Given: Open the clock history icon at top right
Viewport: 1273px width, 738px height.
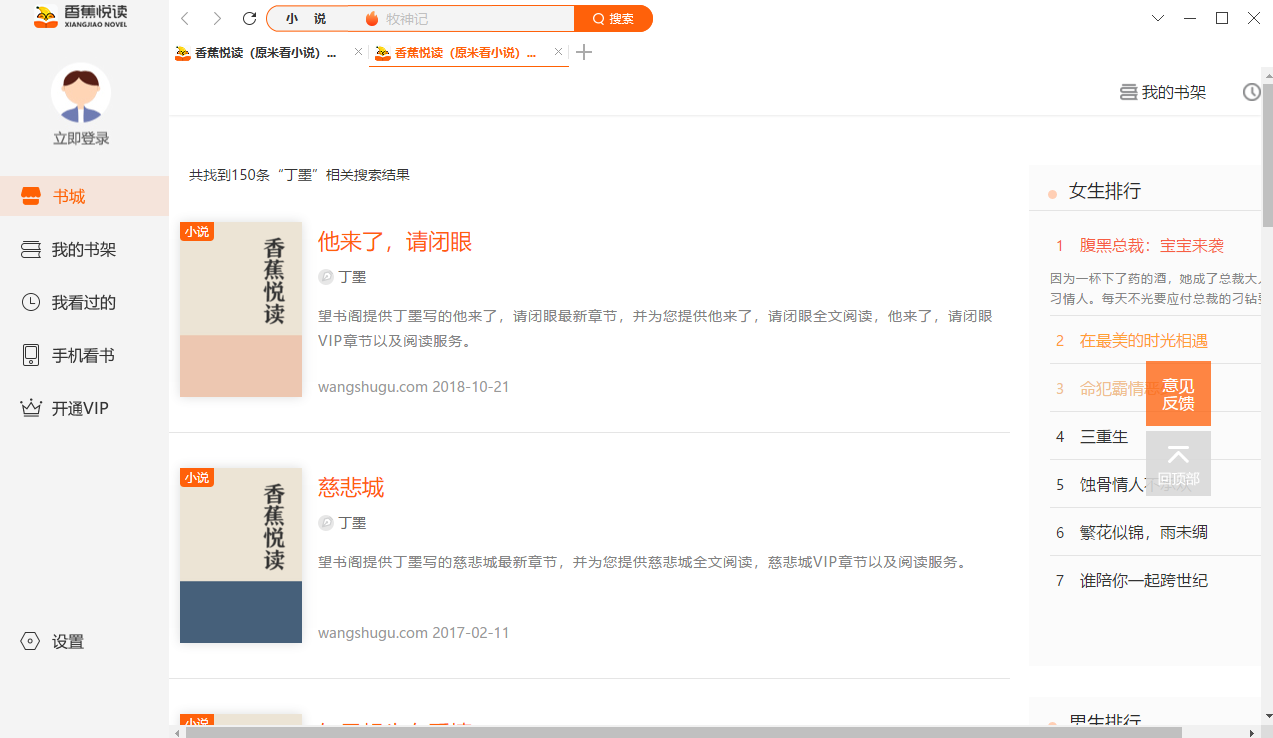Looking at the screenshot, I should click(x=1252, y=92).
